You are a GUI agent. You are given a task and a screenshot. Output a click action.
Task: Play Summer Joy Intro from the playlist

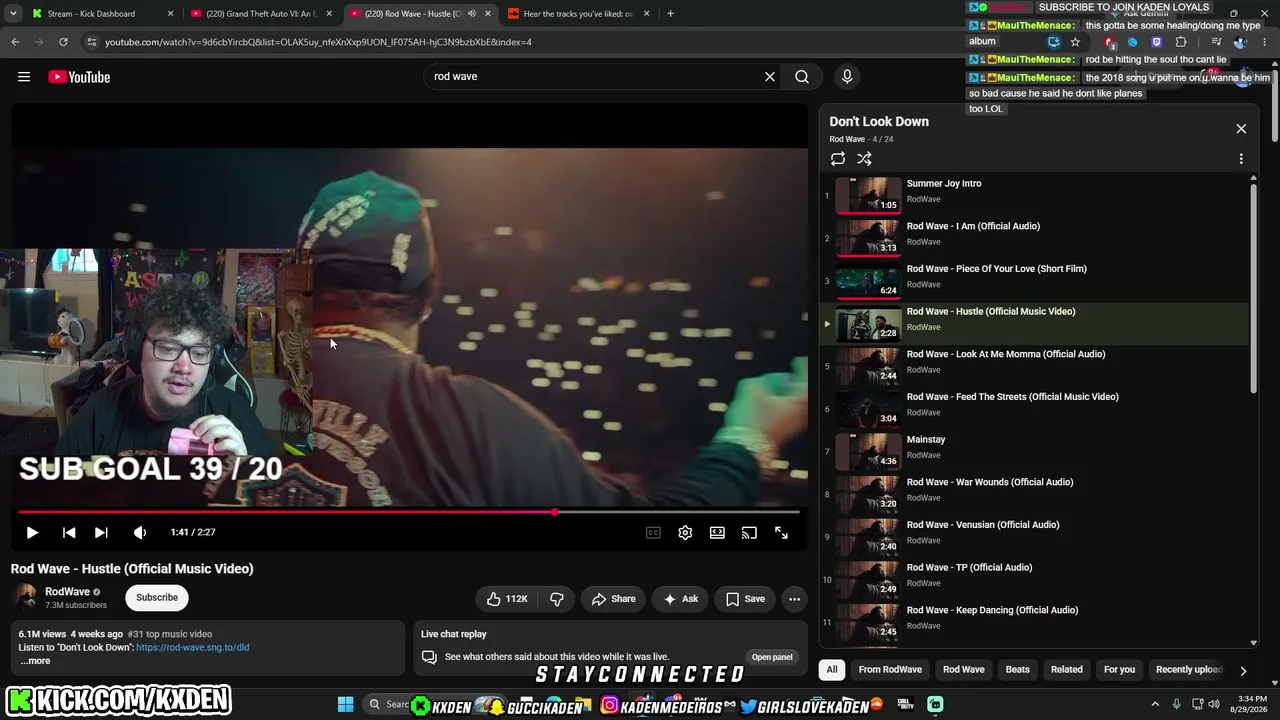coord(1035,195)
